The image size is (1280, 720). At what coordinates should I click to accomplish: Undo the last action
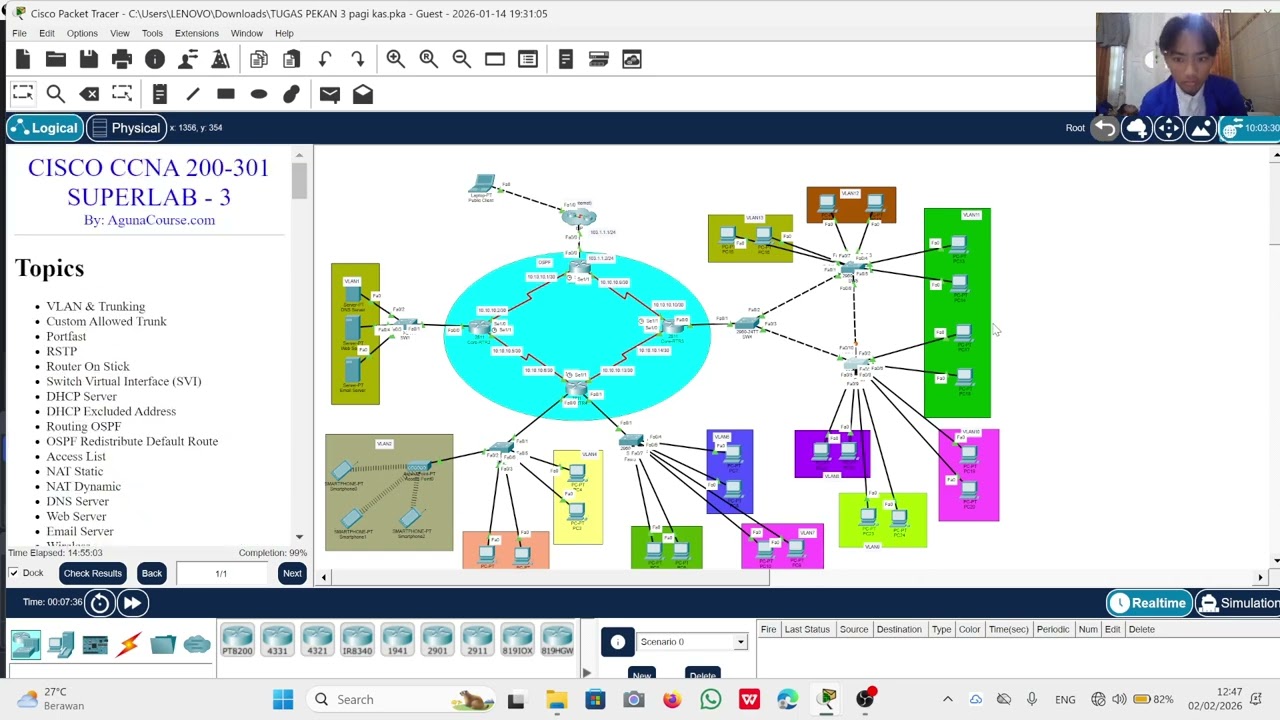325,60
